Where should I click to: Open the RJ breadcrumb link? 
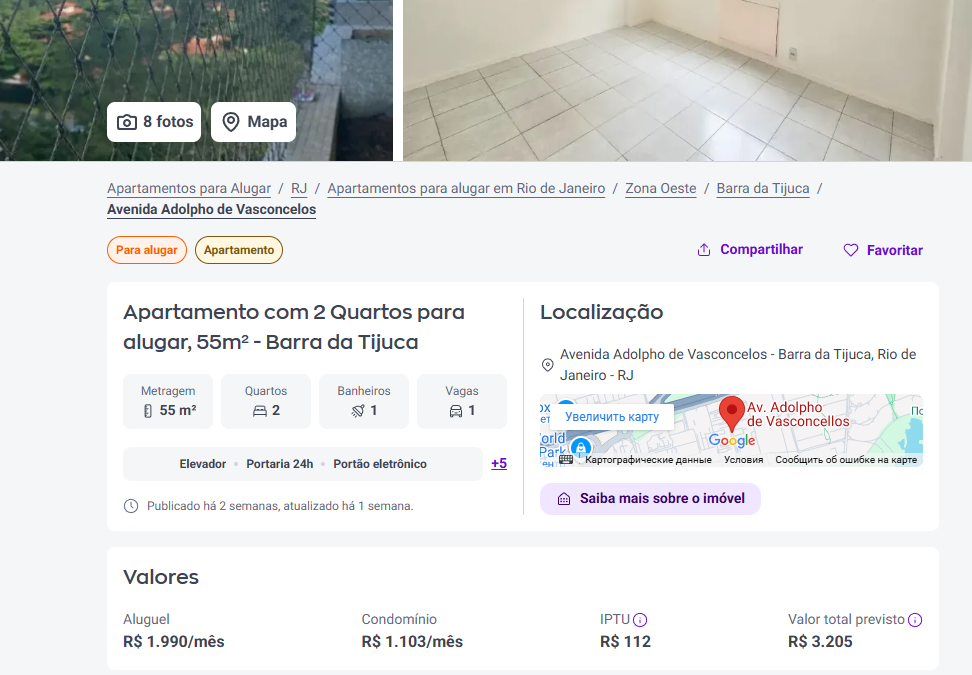299,188
